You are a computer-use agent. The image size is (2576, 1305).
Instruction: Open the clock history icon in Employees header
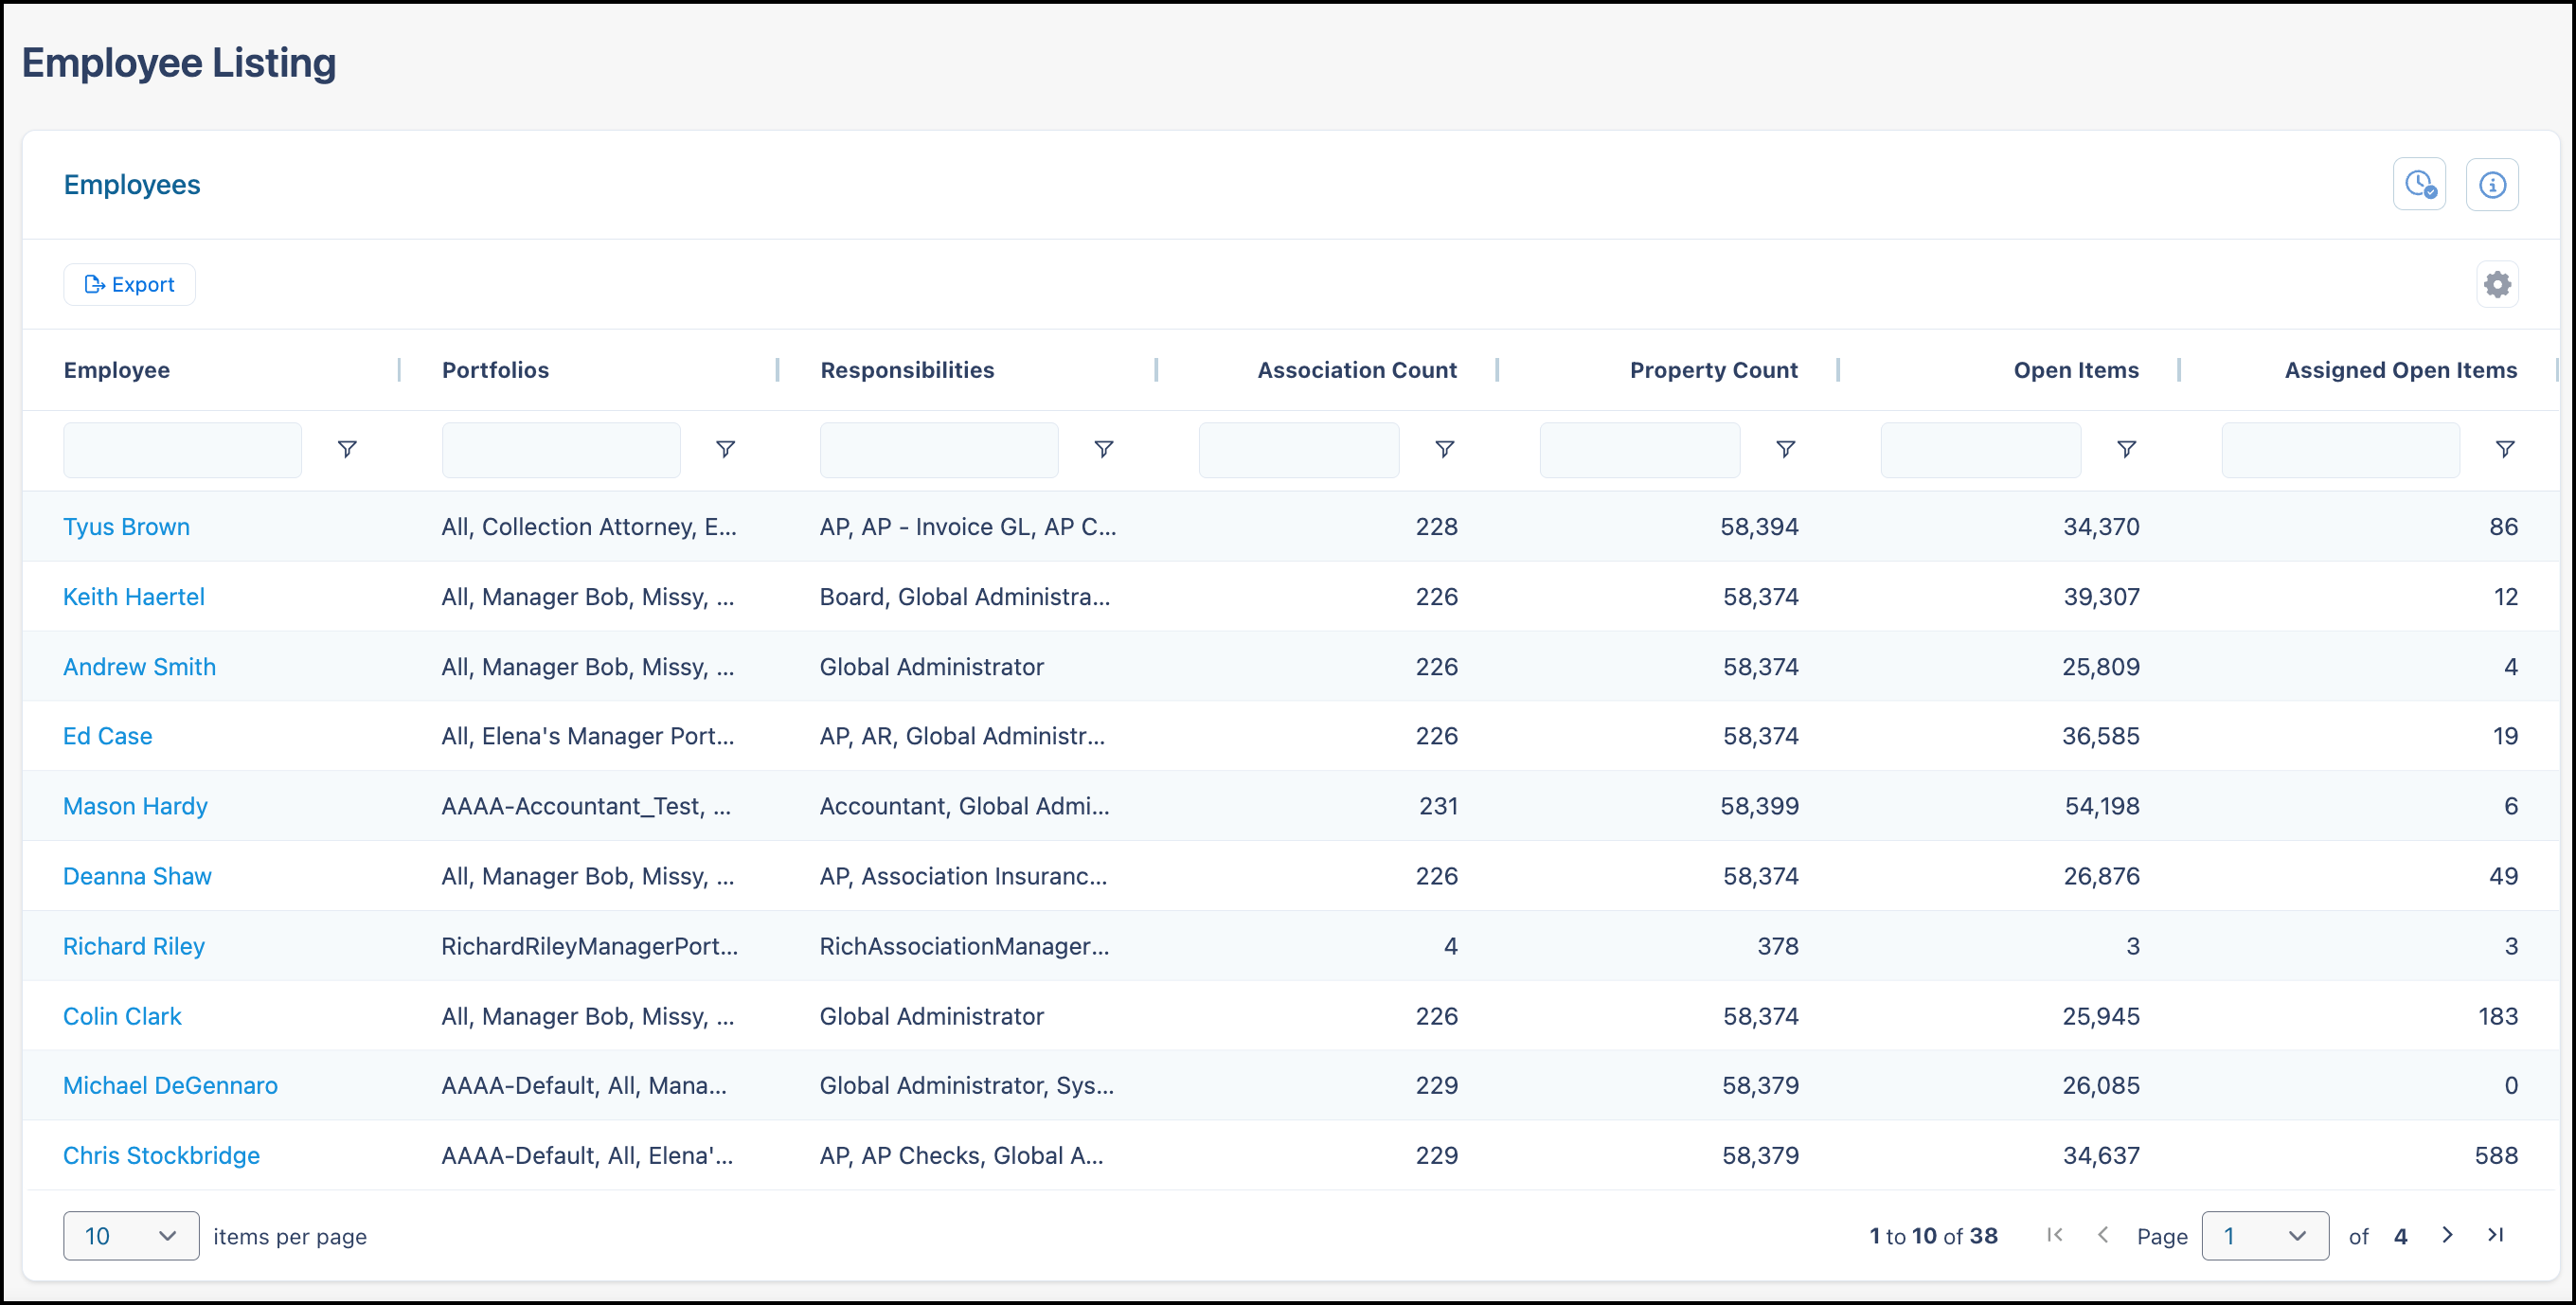pyautogui.click(x=2419, y=184)
